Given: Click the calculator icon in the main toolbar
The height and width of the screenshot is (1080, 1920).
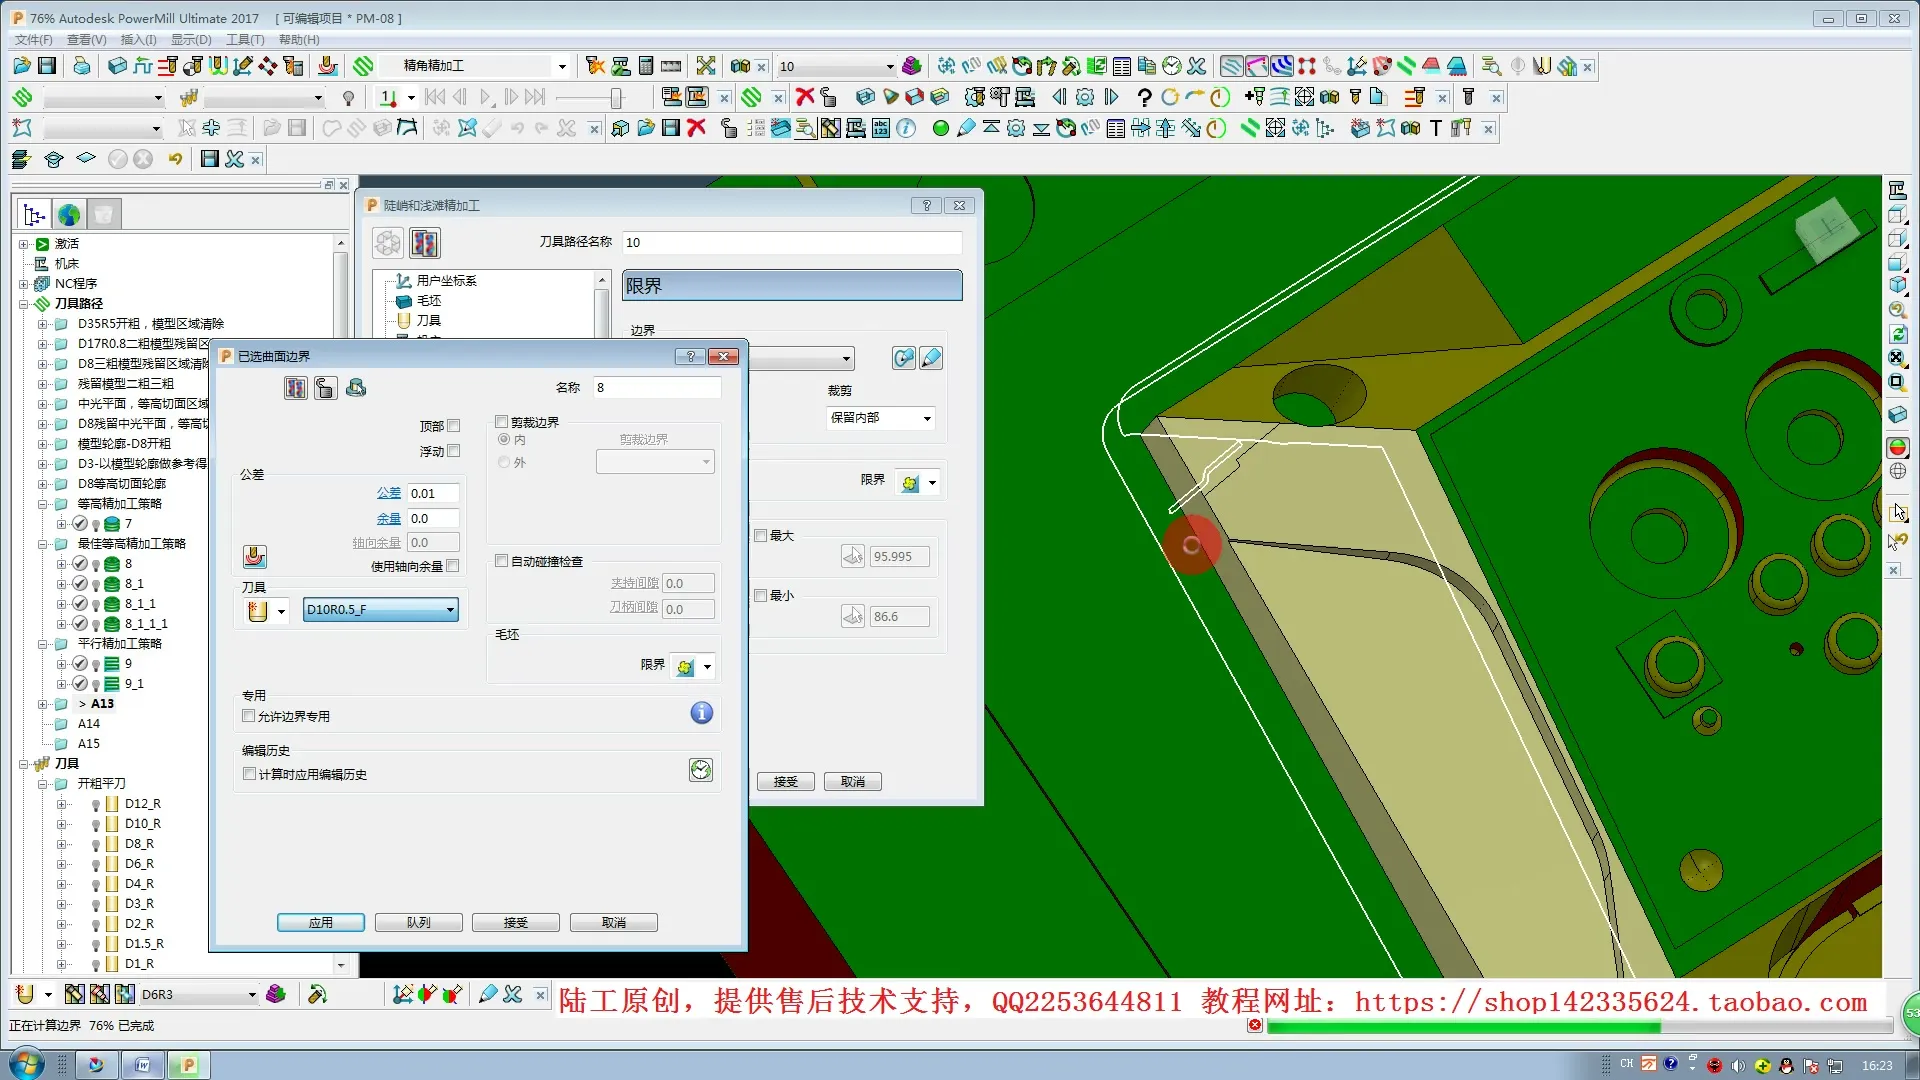Looking at the screenshot, I should (646, 66).
